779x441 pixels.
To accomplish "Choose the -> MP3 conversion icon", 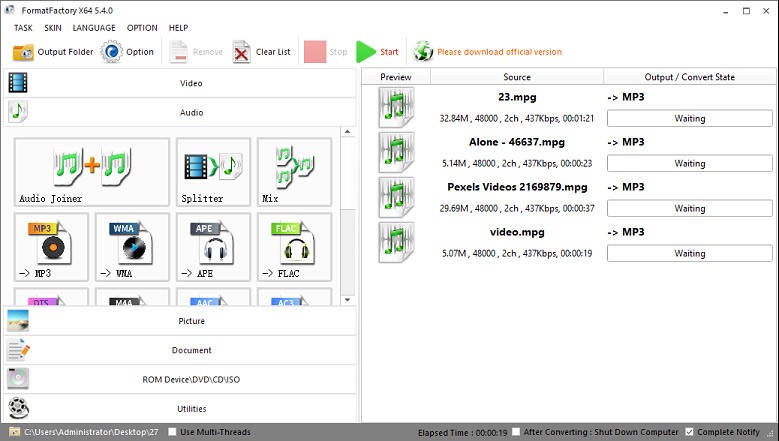I will (x=51, y=247).
